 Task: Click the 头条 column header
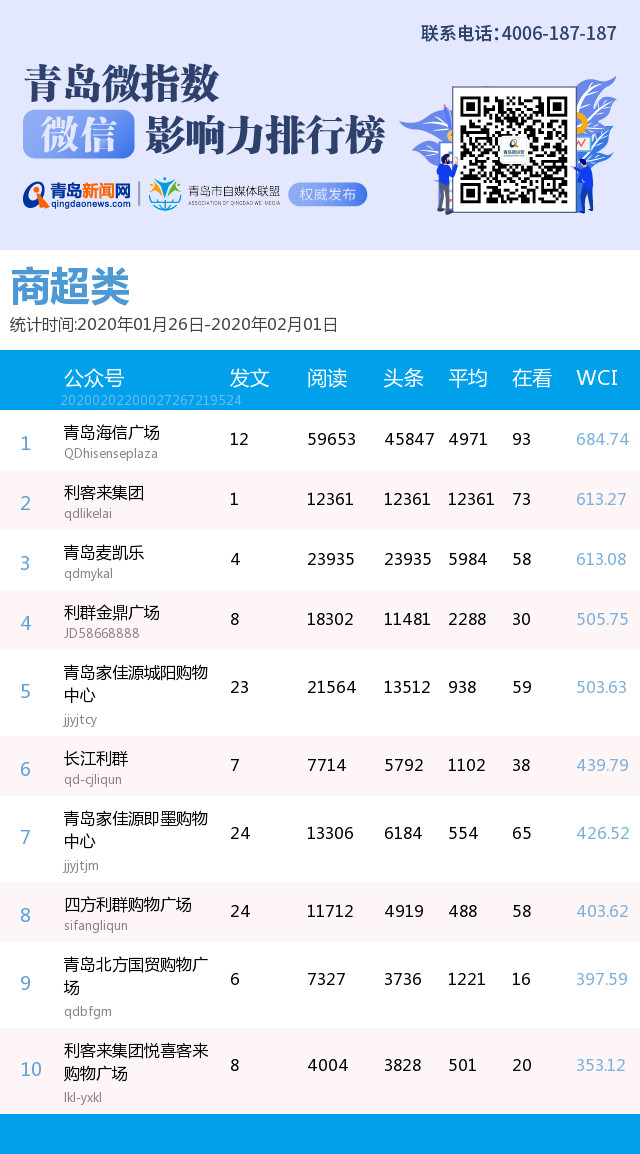click(404, 378)
